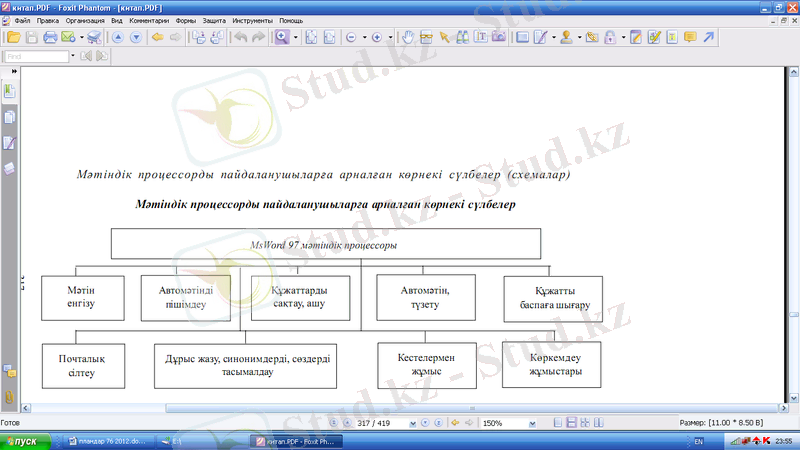Open the Файл menu
Image resolution: width=800 pixels, height=450 pixels.
click(x=22, y=20)
